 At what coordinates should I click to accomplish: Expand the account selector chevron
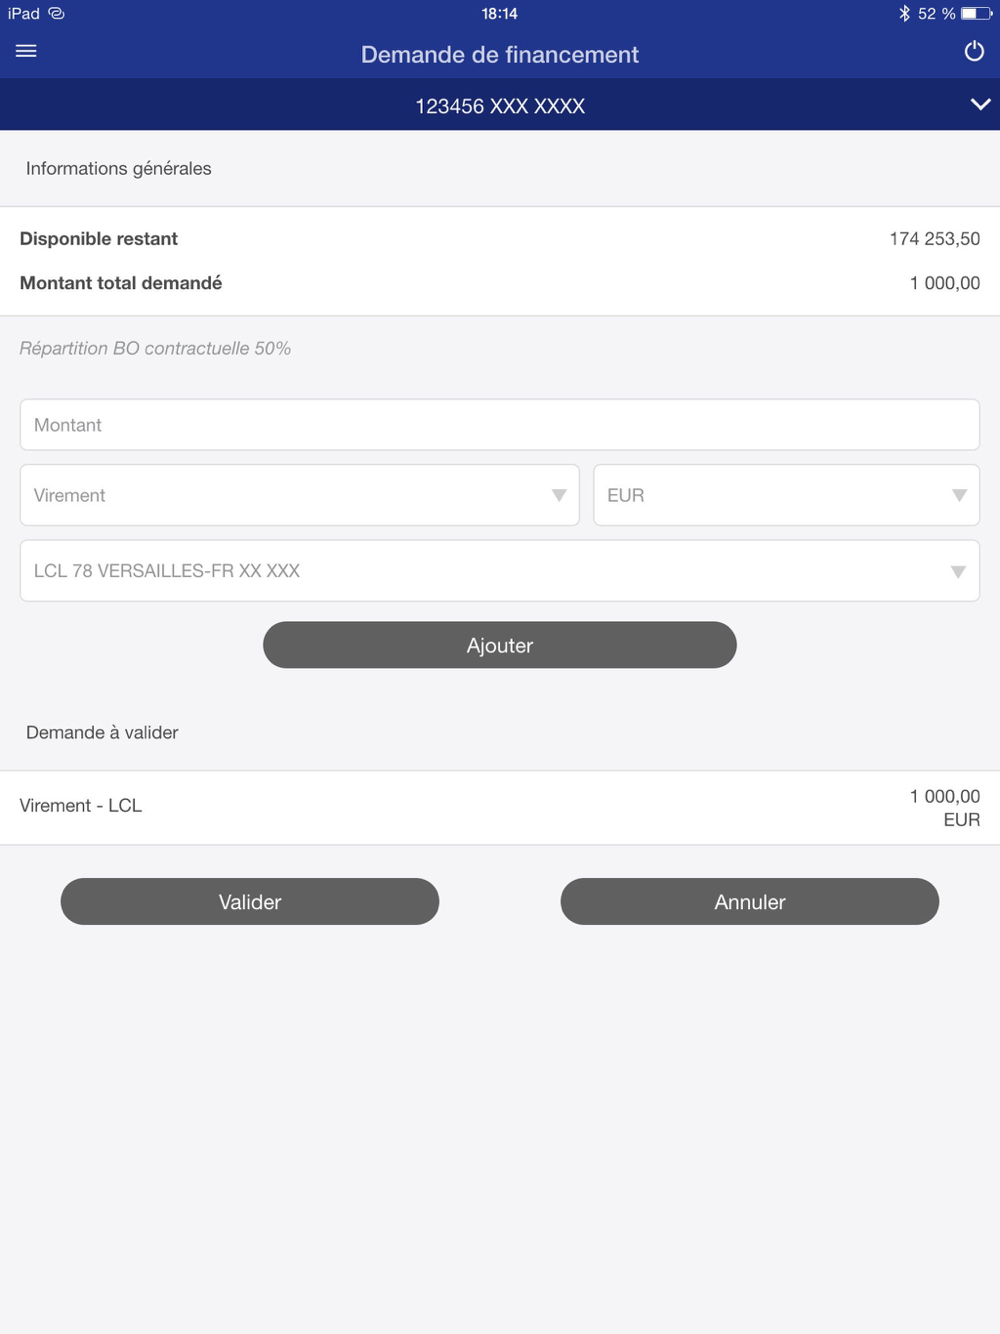click(x=980, y=105)
